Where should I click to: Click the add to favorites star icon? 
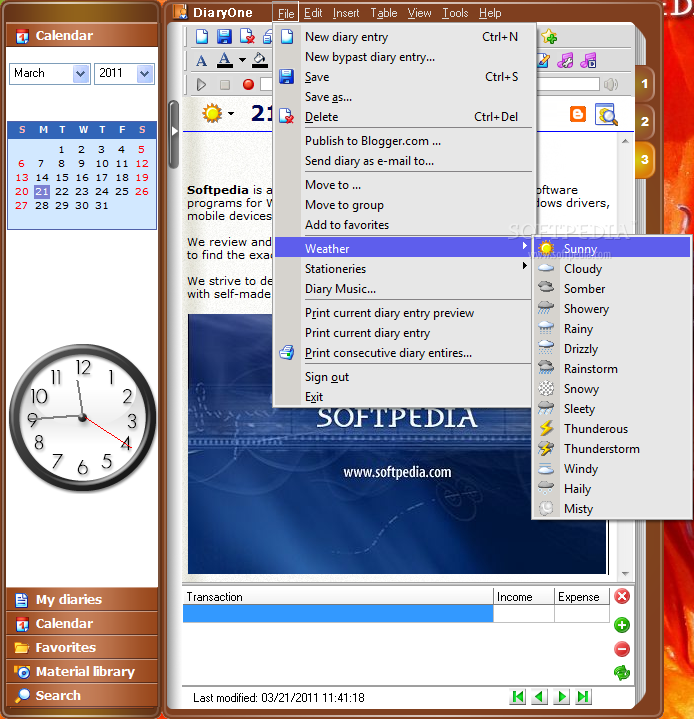[549, 37]
